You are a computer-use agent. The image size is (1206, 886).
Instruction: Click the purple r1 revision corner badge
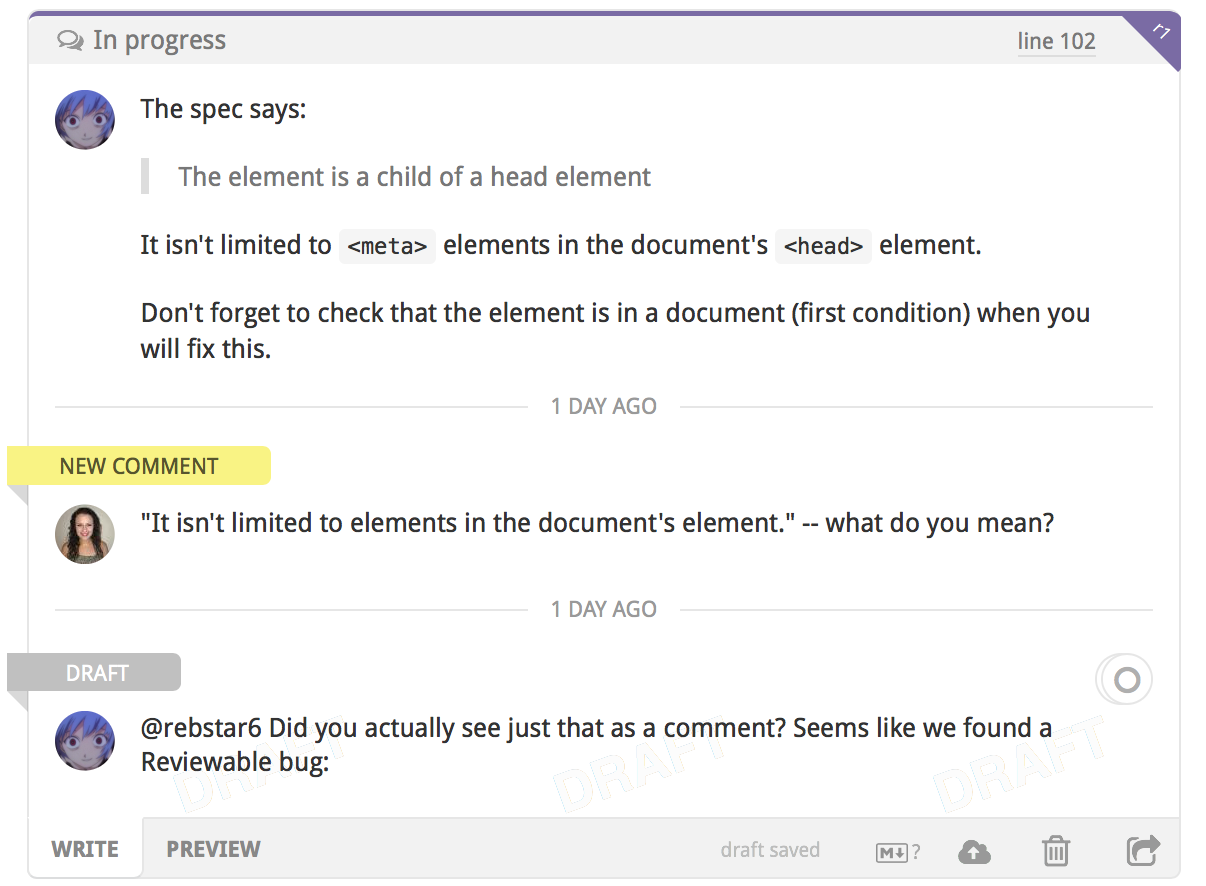tap(1160, 28)
